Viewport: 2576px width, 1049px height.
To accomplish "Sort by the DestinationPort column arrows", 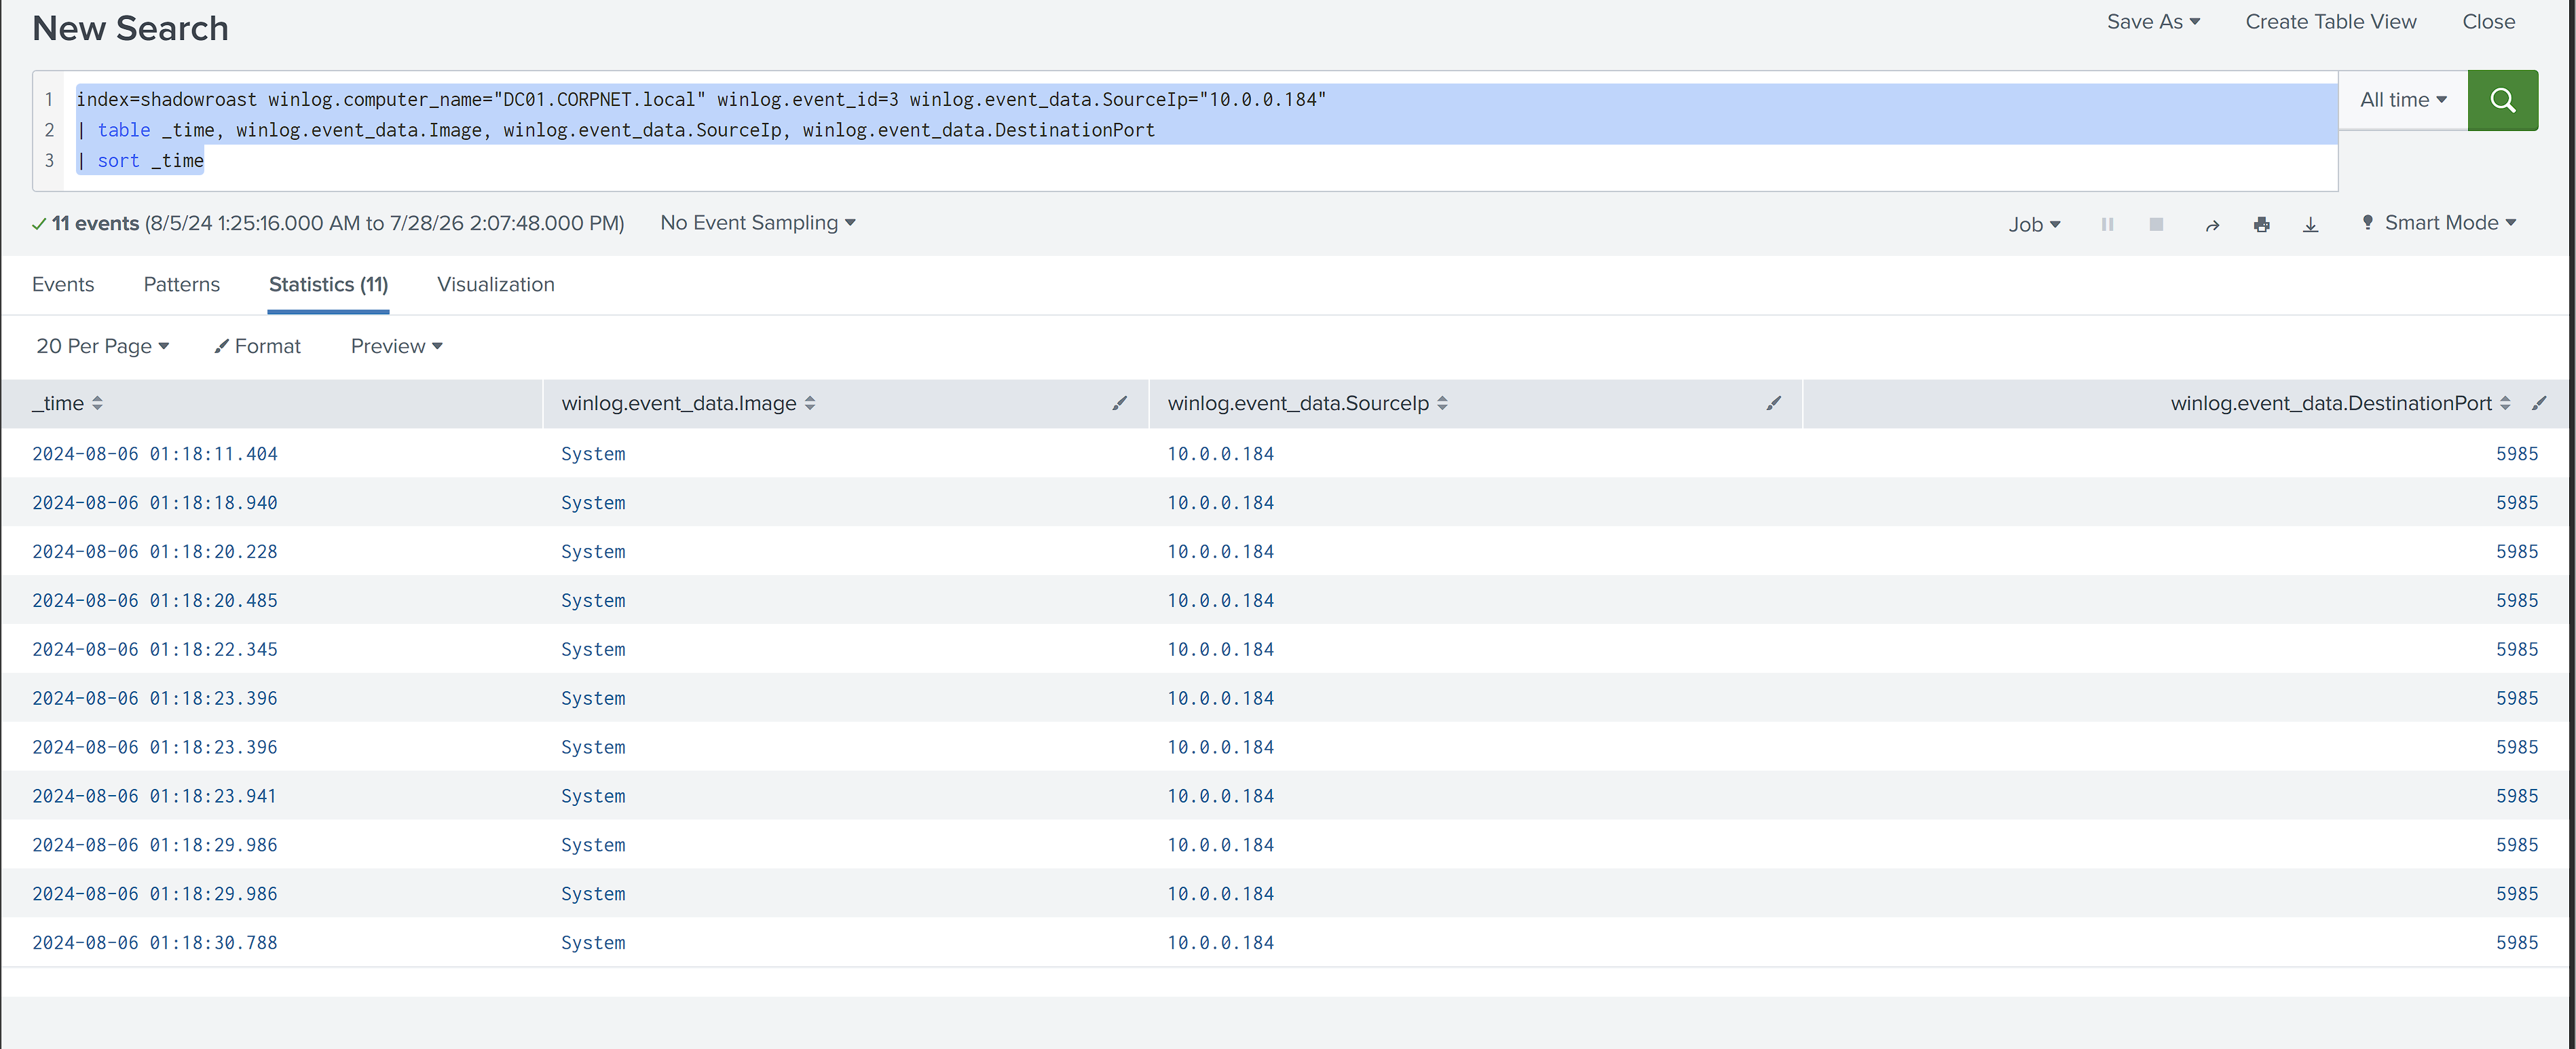I will click(2505, 403).
